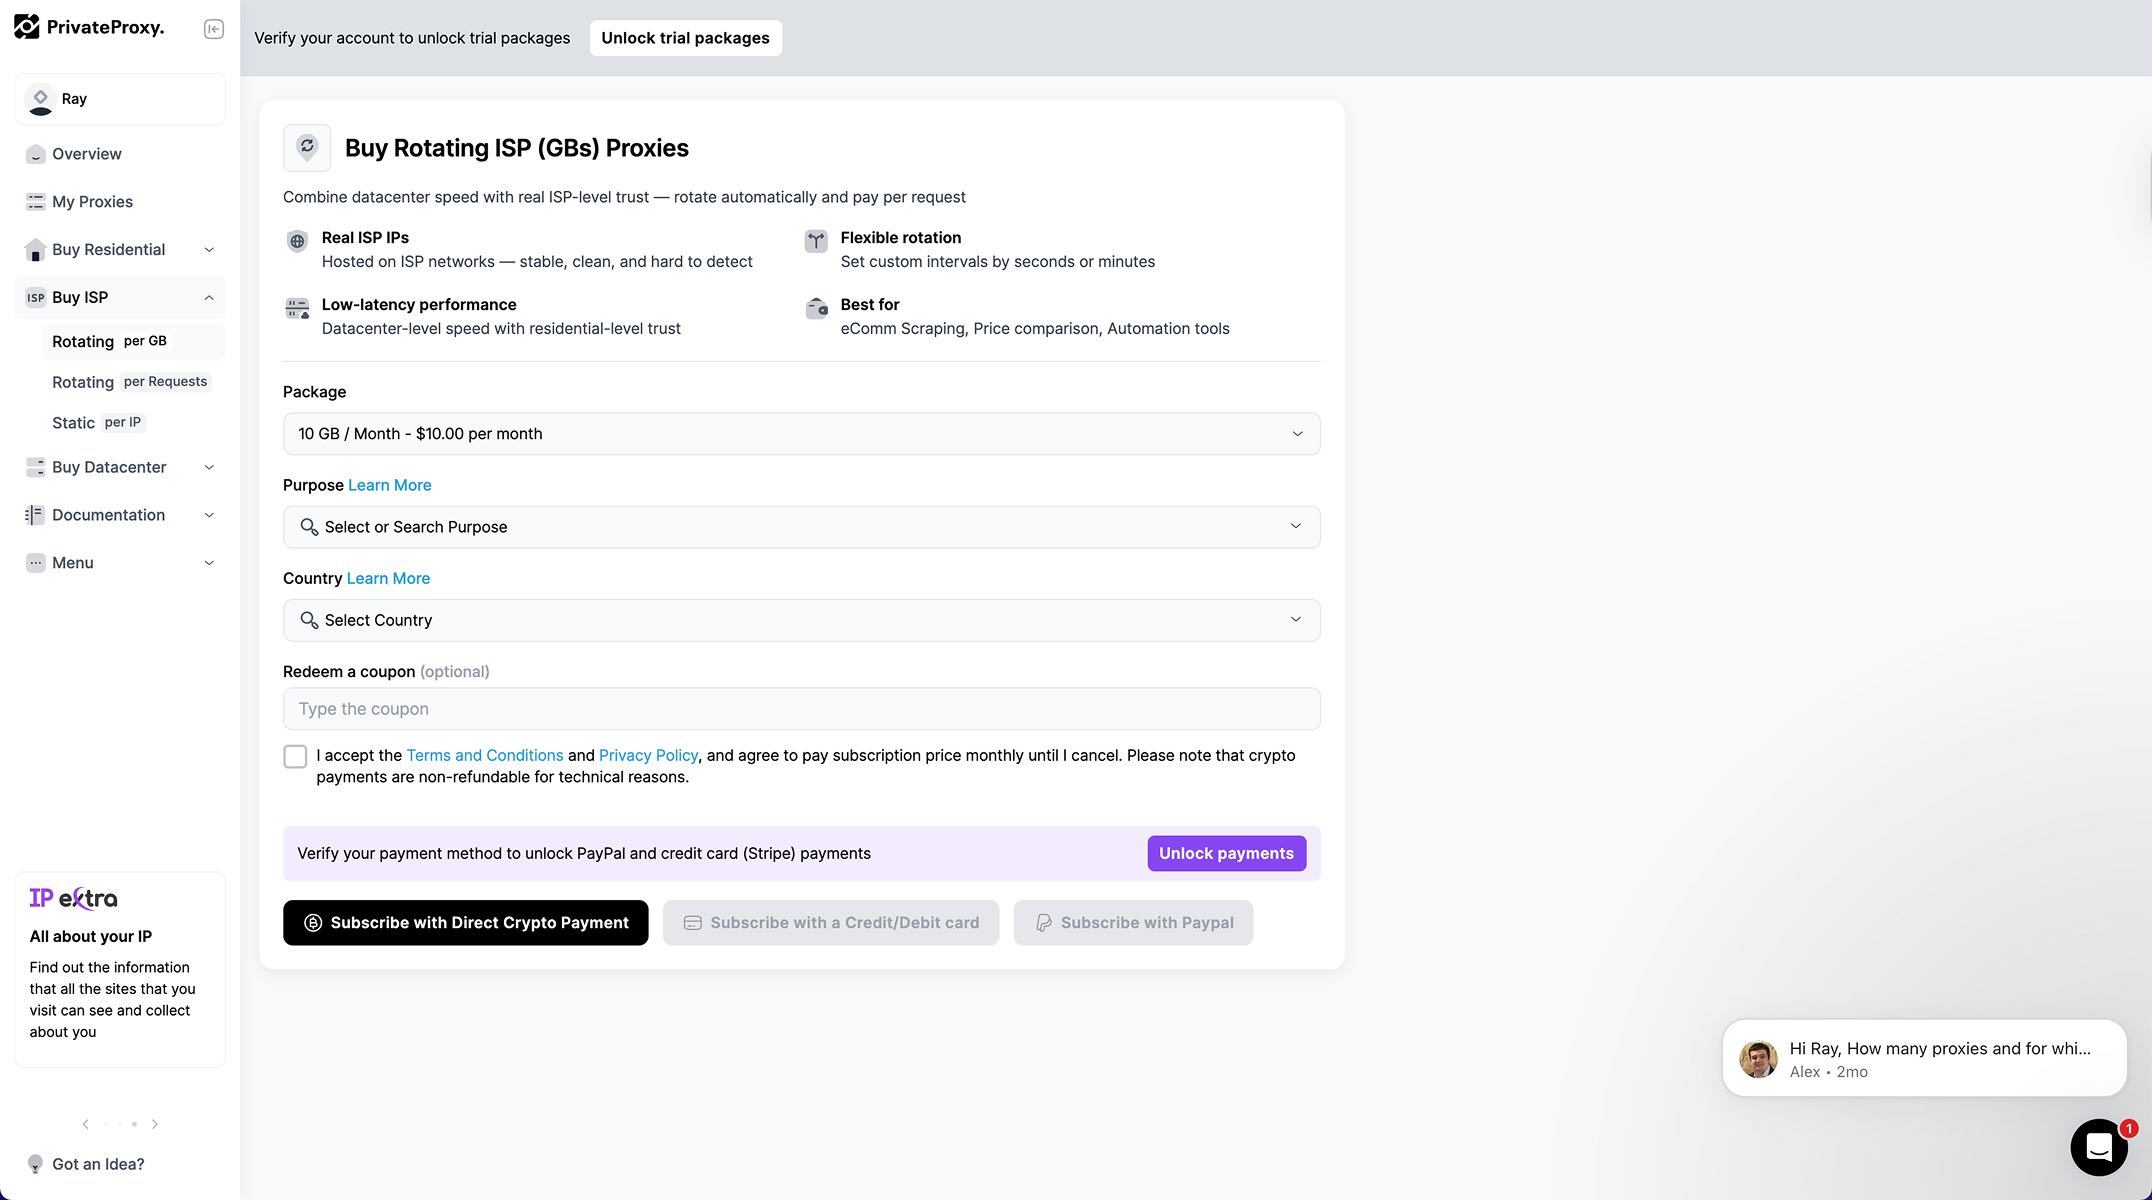
Task: Click the PrivateProxy logo icon
Action: pyautogui.click(x=27, y=27)
